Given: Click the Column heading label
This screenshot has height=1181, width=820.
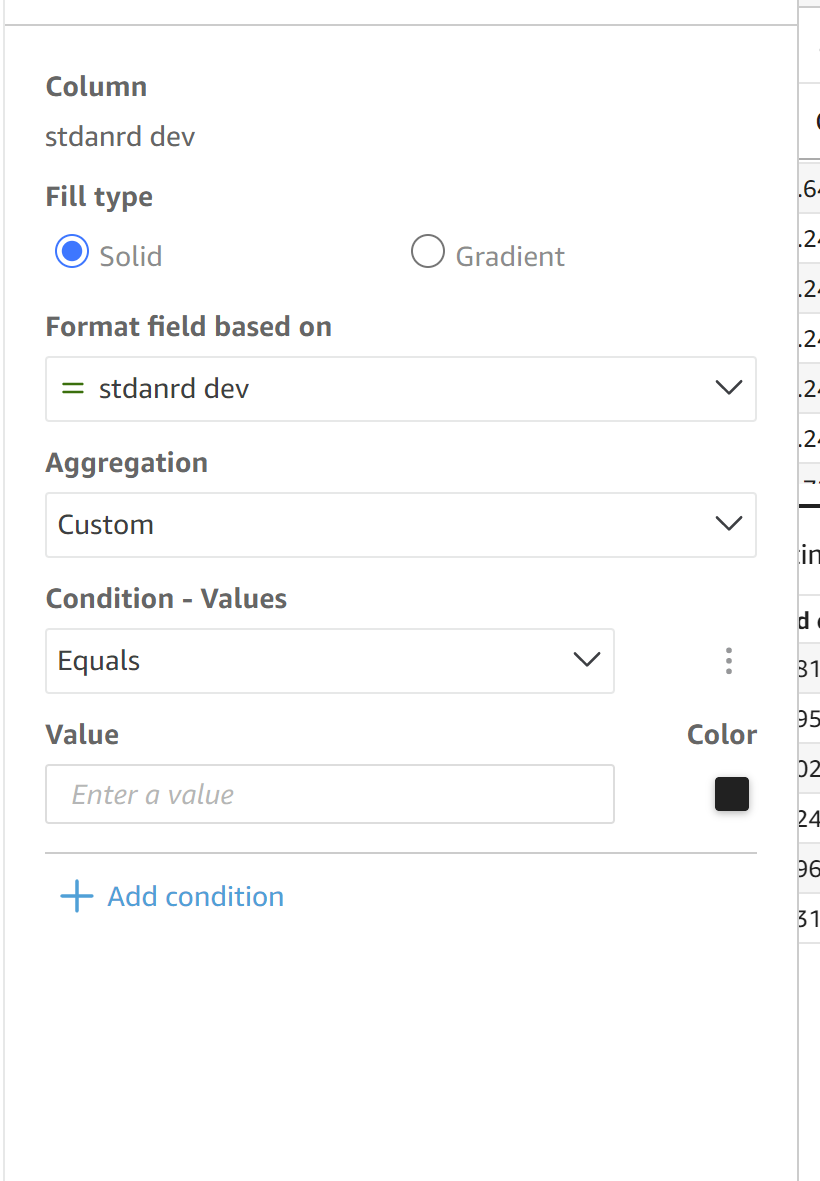Looking at the screenshot, I should point(96,87).
